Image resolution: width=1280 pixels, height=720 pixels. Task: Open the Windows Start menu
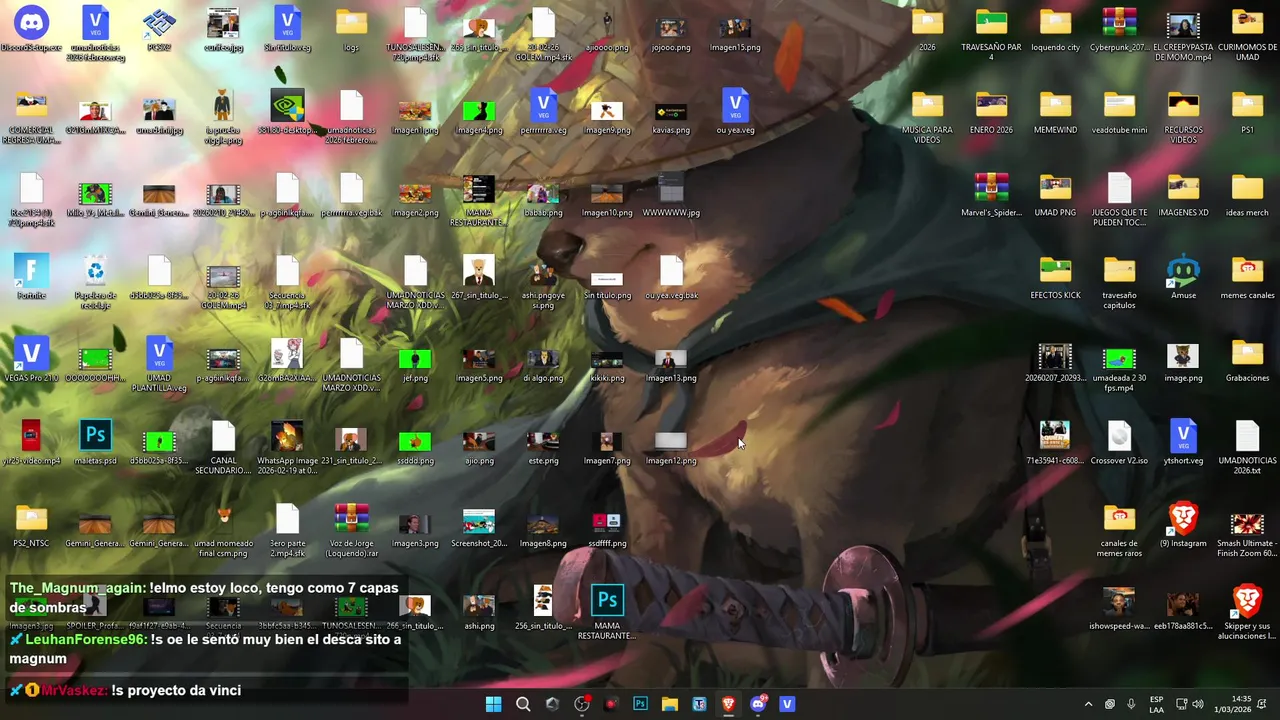(493, 704)
